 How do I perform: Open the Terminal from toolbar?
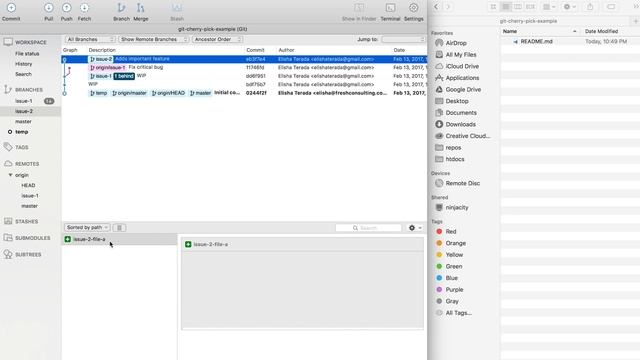[390, 8]
